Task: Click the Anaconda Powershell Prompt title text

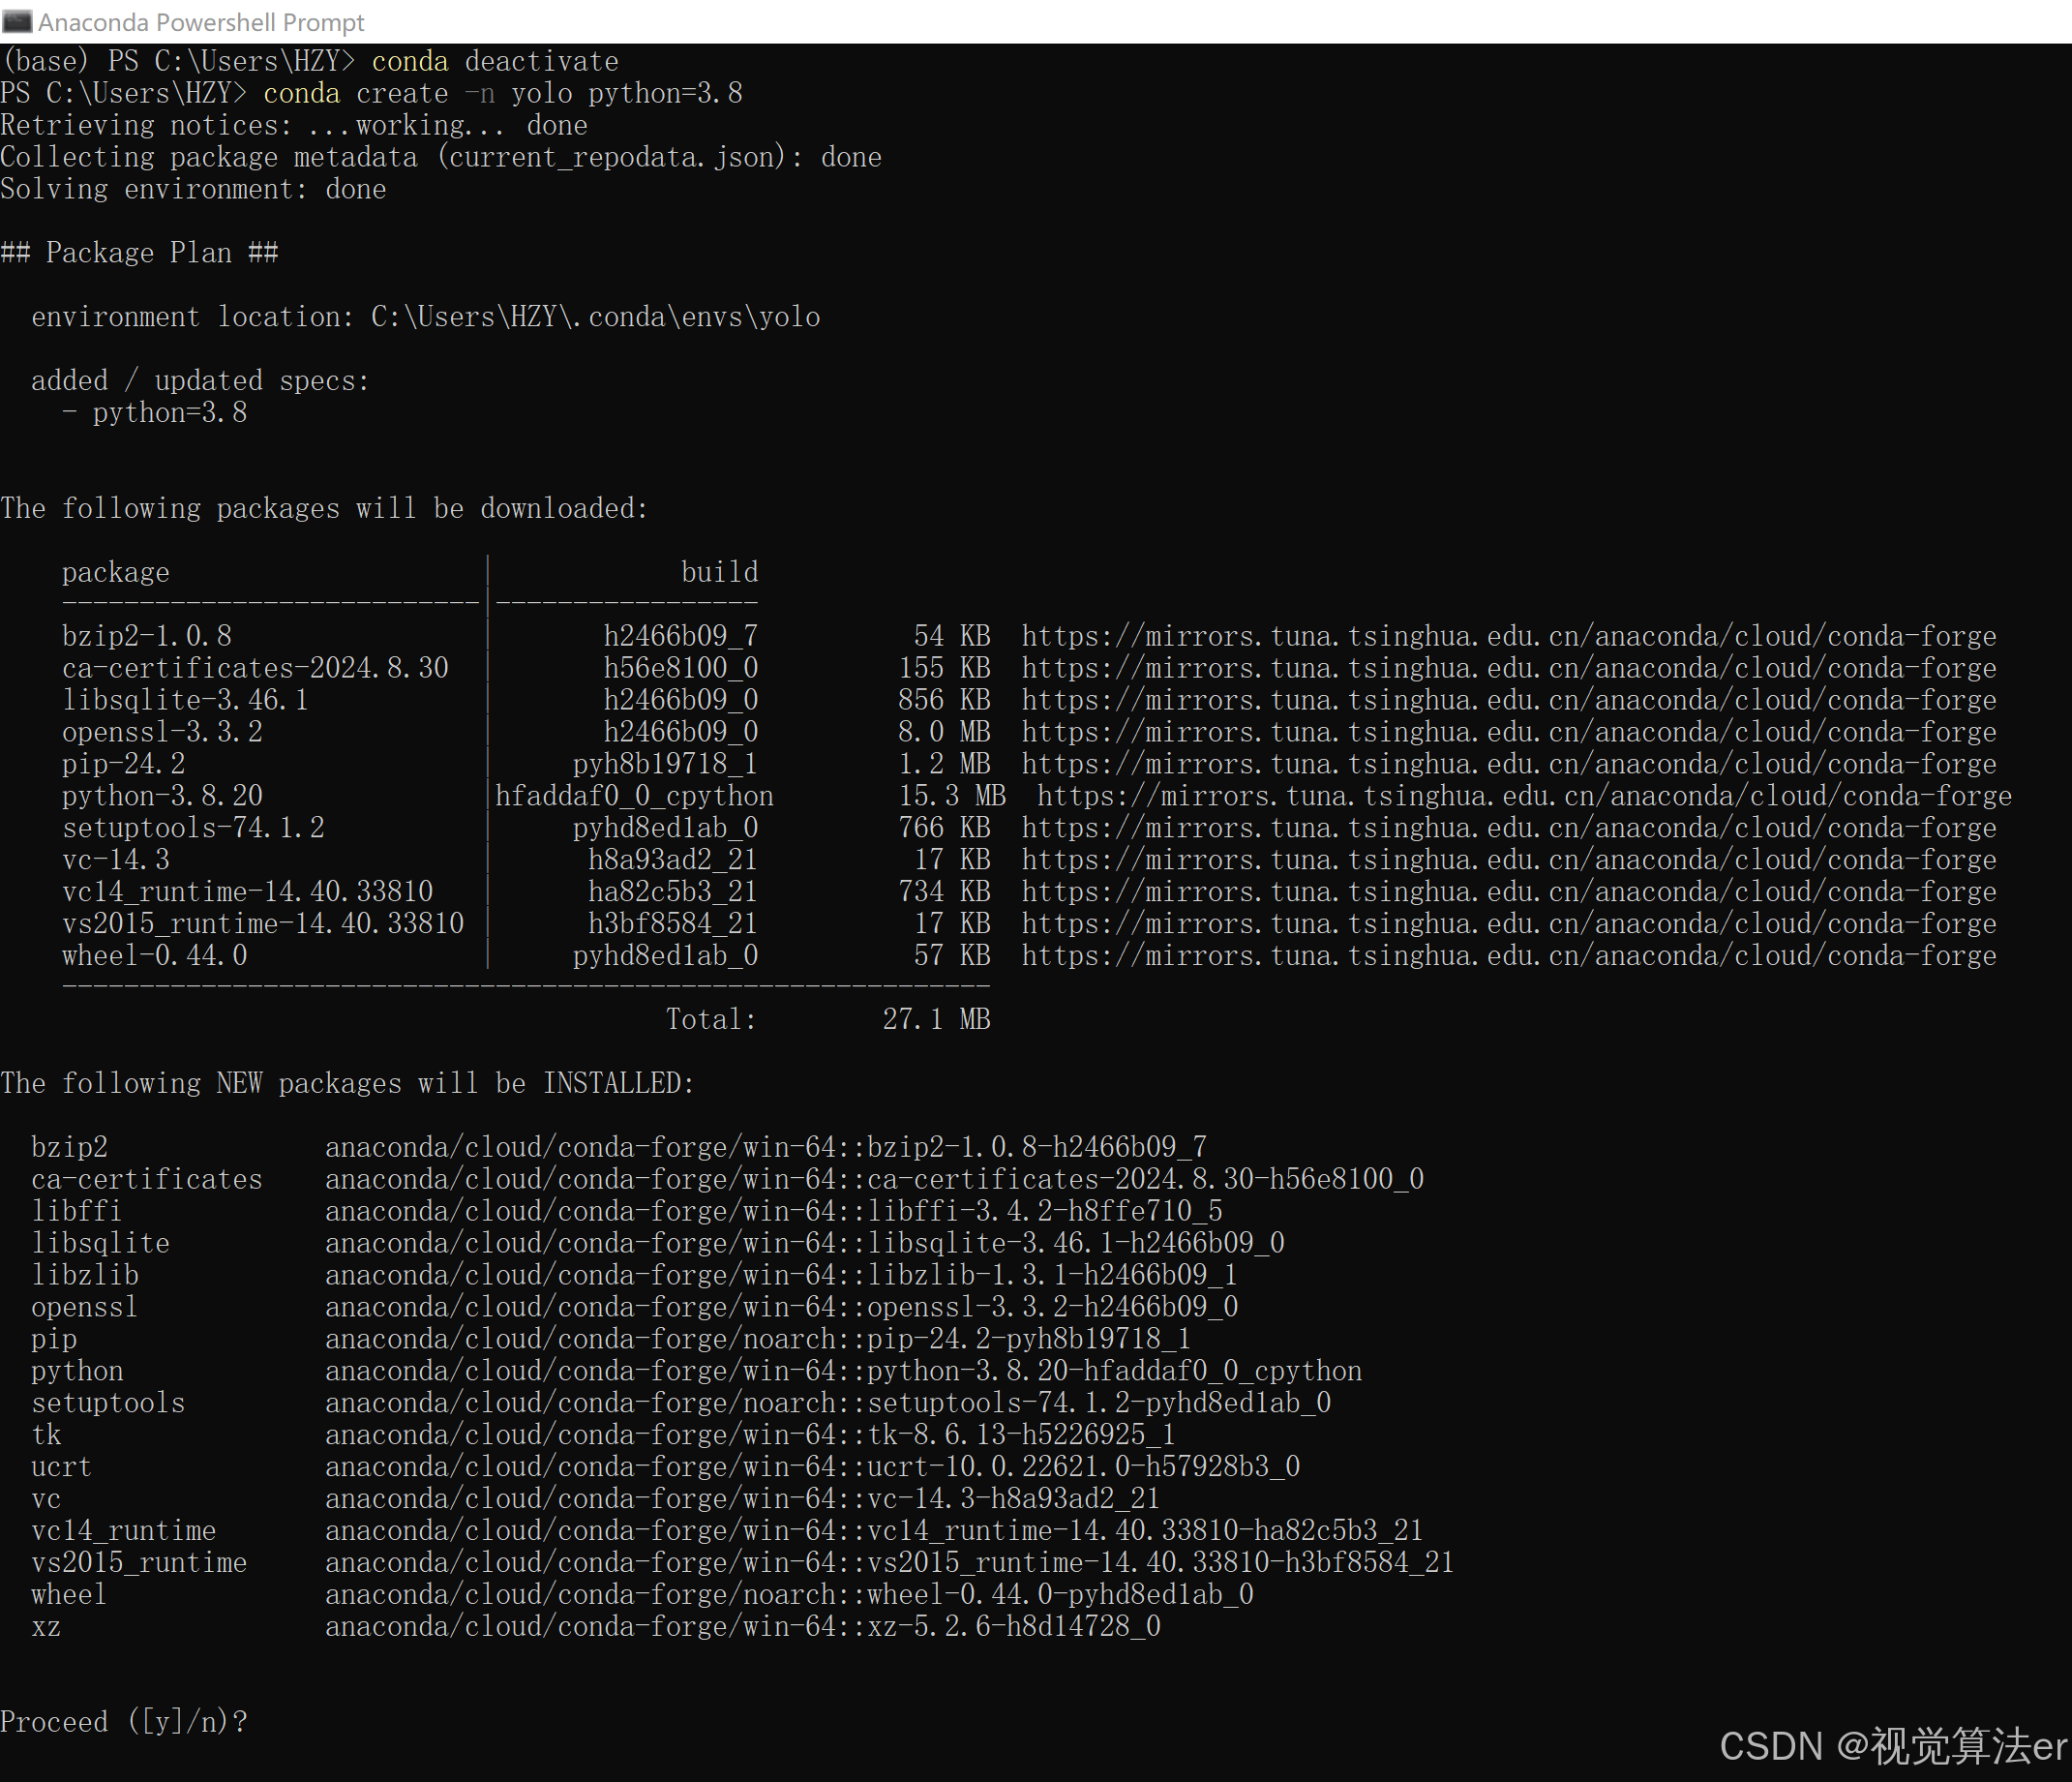Action: 201,22
